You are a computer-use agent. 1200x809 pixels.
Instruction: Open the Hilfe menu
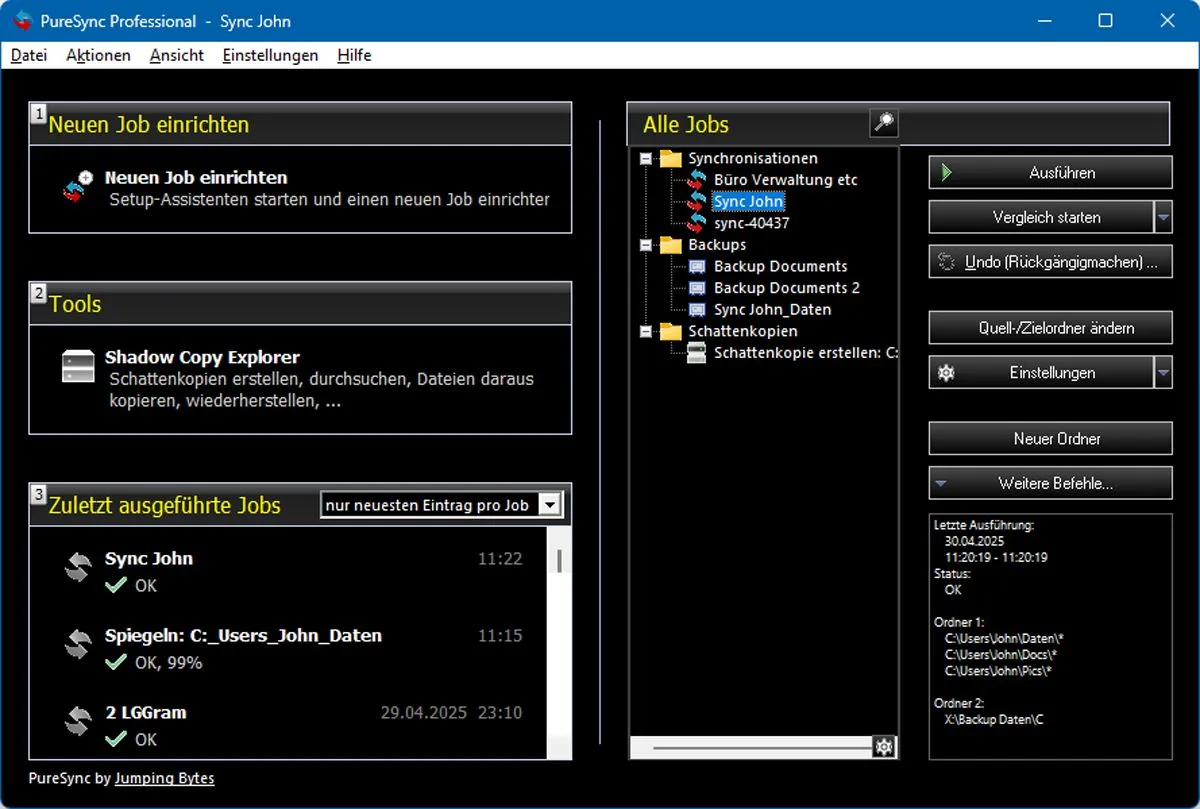click(353, 55)
